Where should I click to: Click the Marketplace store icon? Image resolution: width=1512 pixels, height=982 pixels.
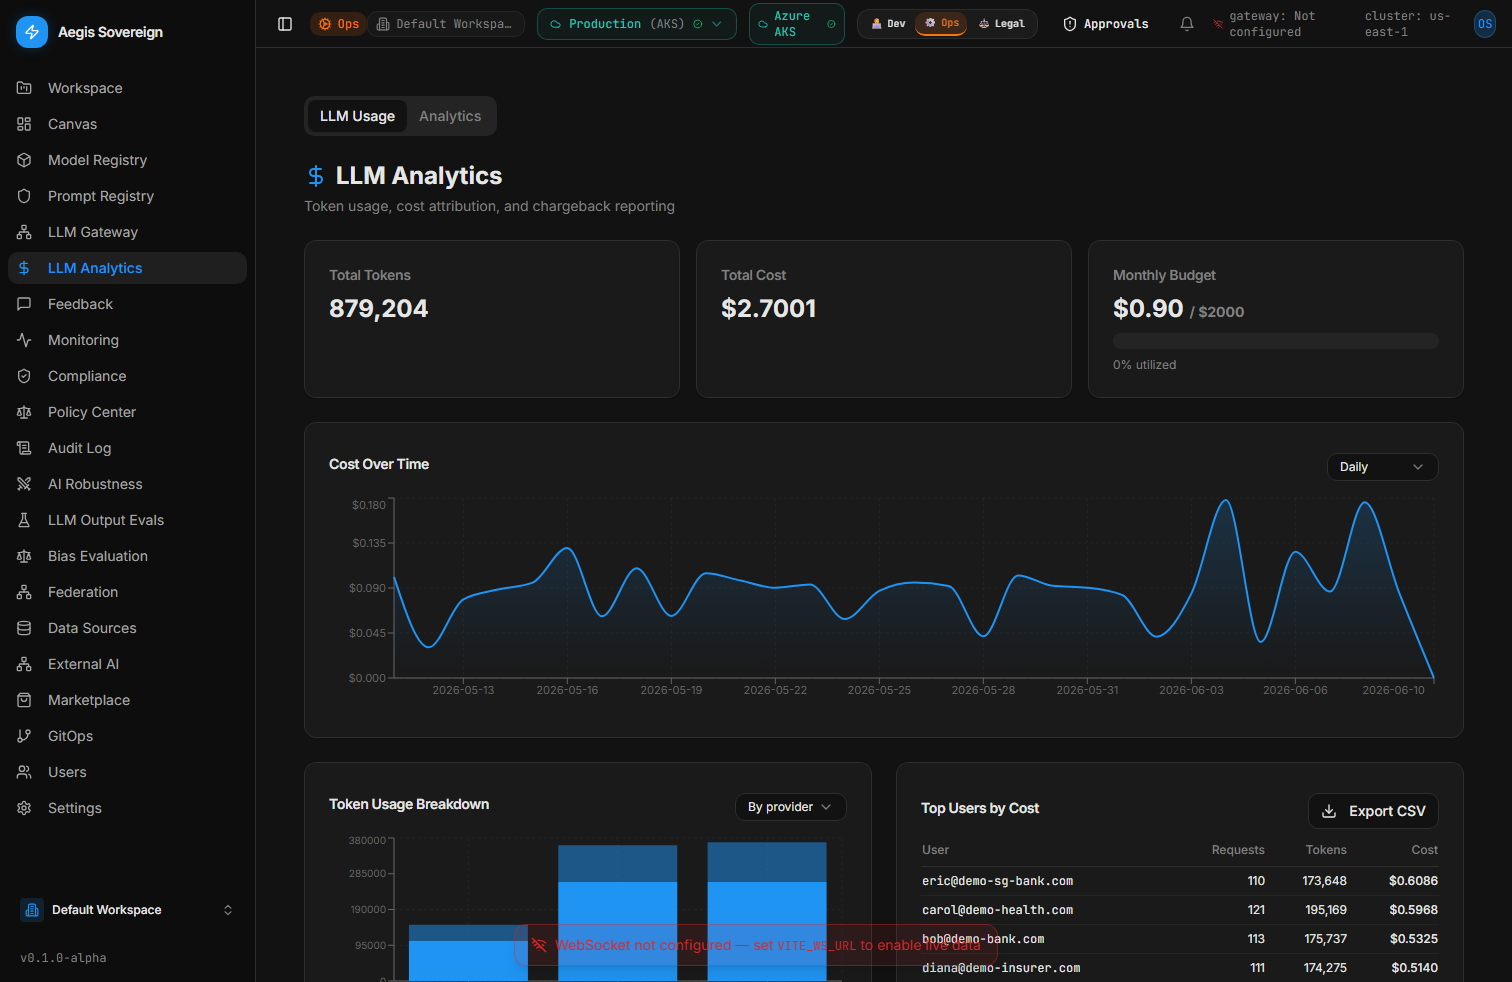click(x=24, y=700)
